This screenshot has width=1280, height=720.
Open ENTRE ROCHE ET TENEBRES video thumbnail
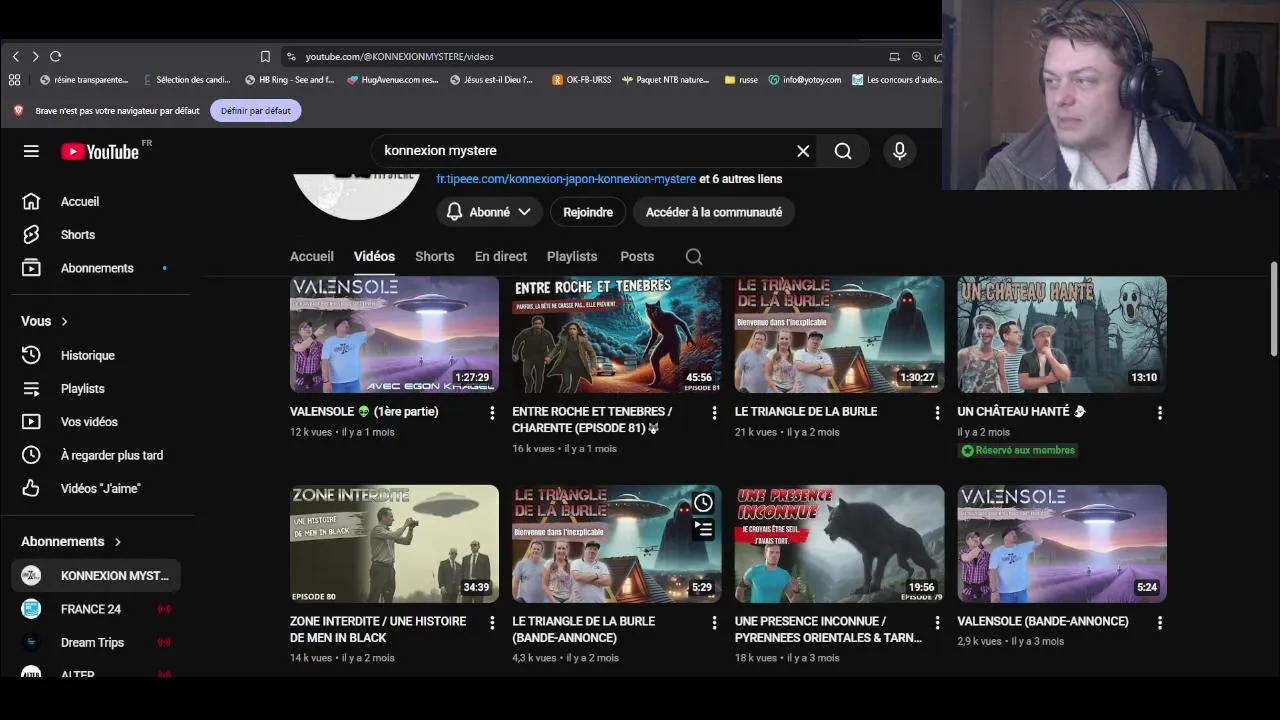pos(617,334)
